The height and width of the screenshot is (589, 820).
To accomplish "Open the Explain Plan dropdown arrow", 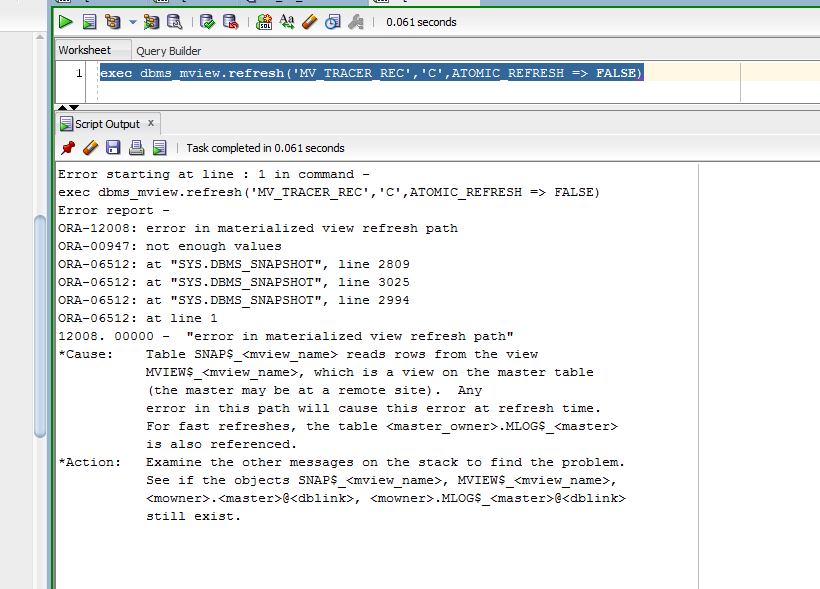I will tap(131, 21).
